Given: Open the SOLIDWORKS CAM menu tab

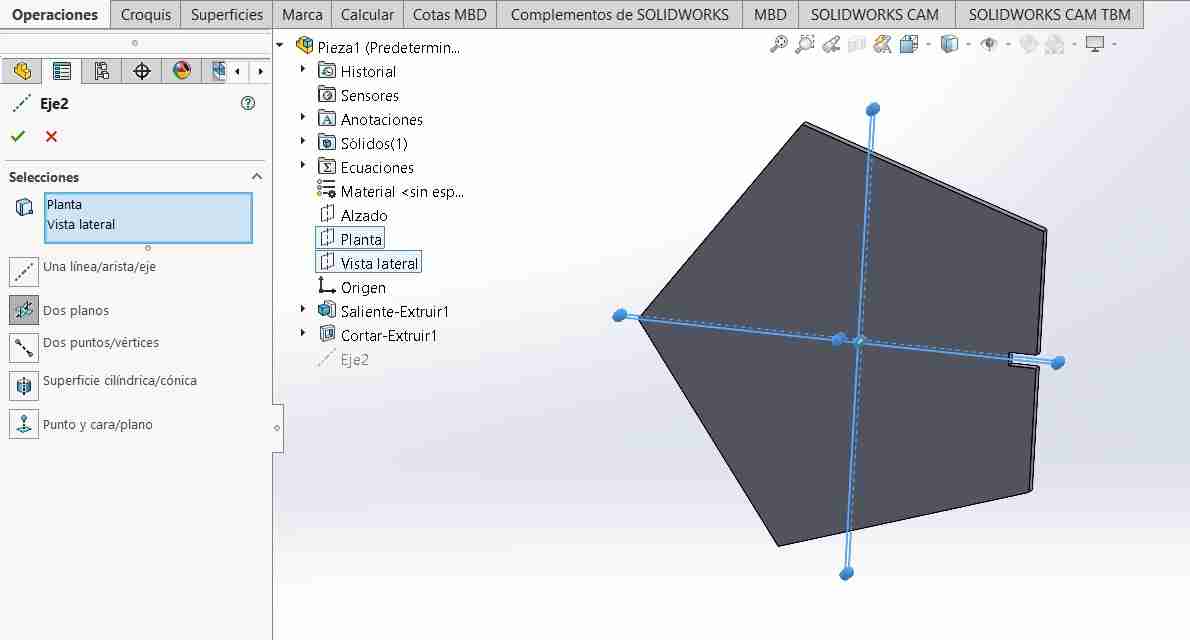Looking at the screenshot, I should pos(874,14).
